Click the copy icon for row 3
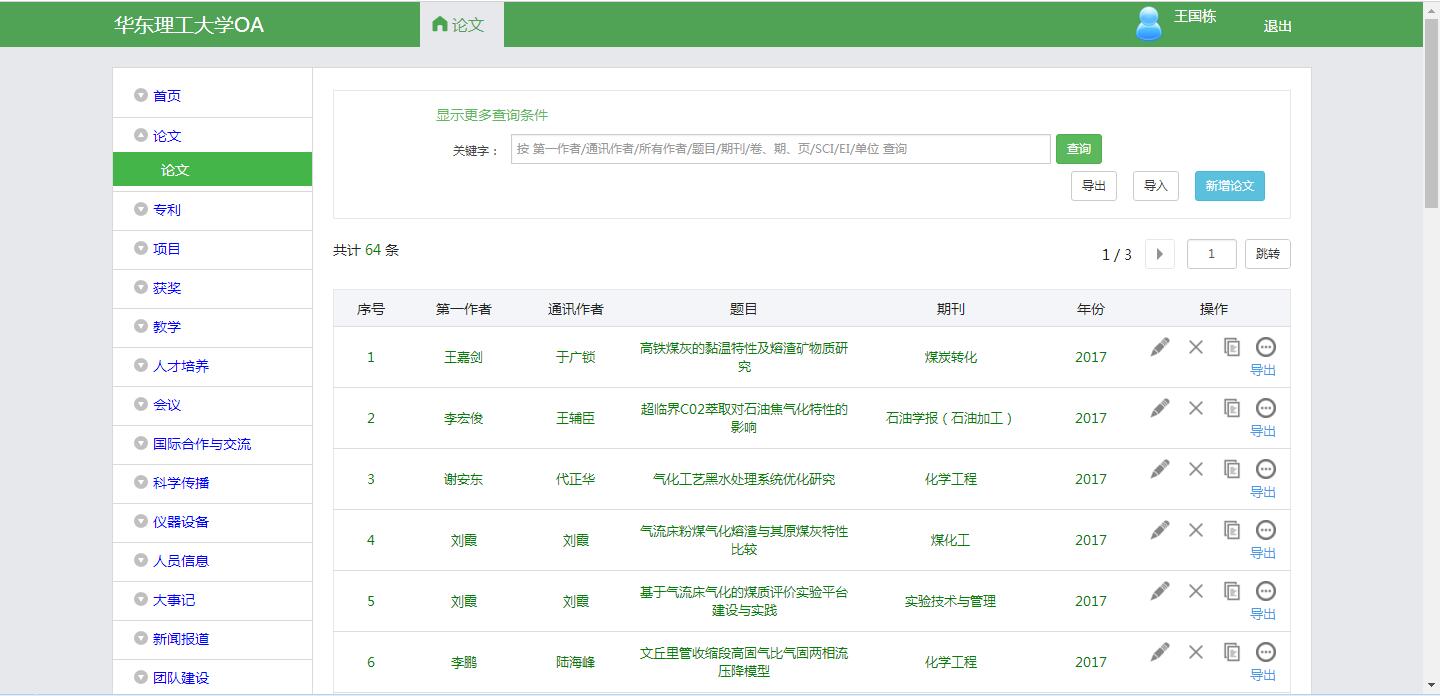The image size is (1440, 696). tap(1232, 469)
